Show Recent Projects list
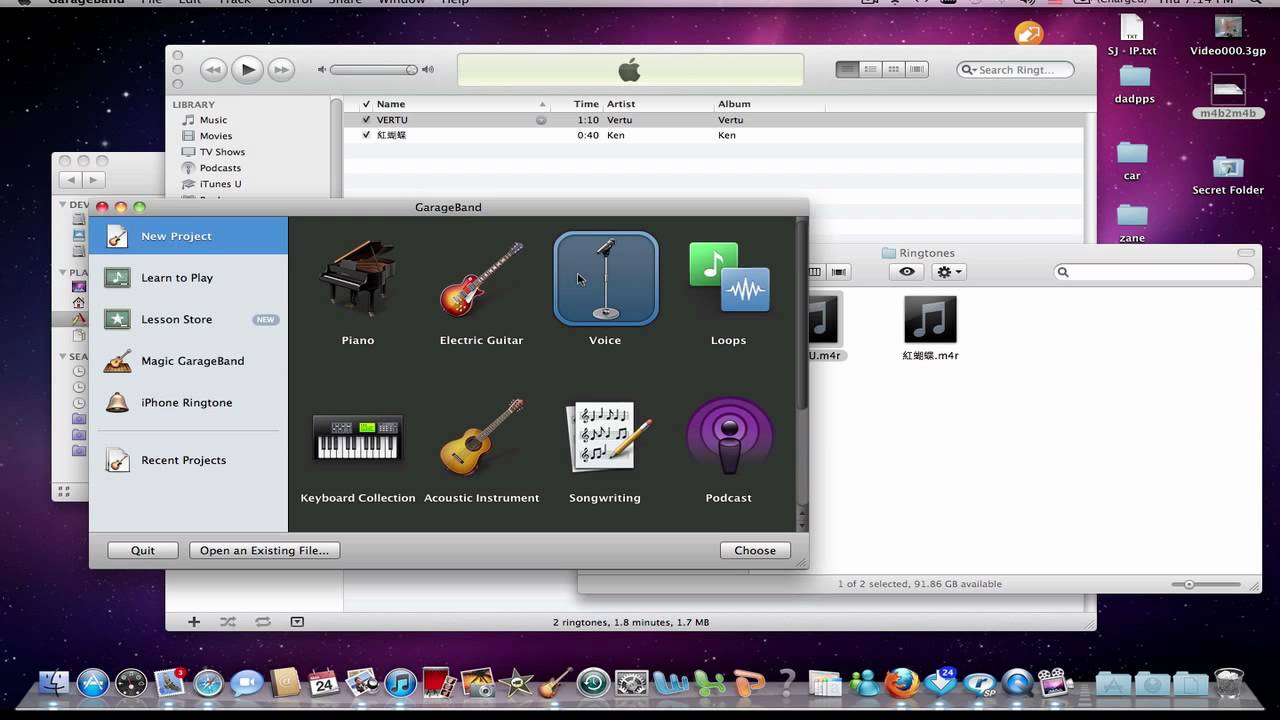This screenshot has width=1280, height=720. click(x=188, y=460)
